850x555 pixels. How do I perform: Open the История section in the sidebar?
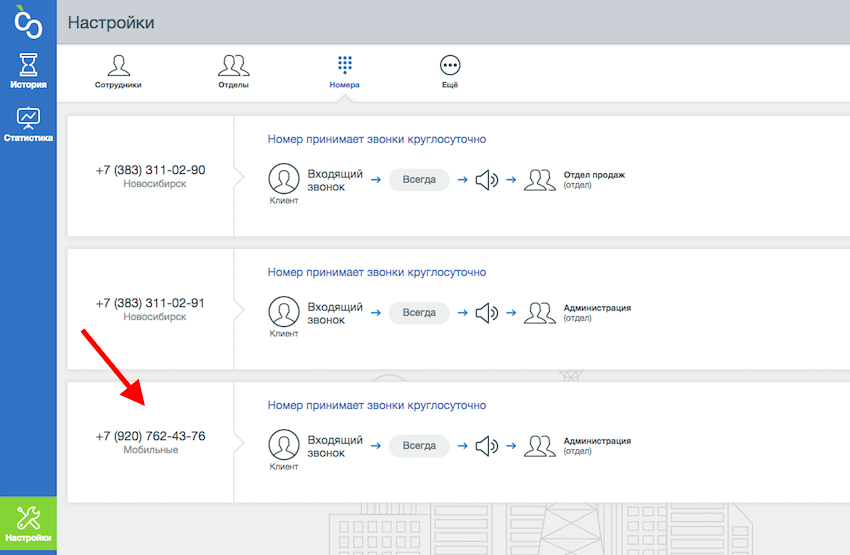[x=28, y=71]
